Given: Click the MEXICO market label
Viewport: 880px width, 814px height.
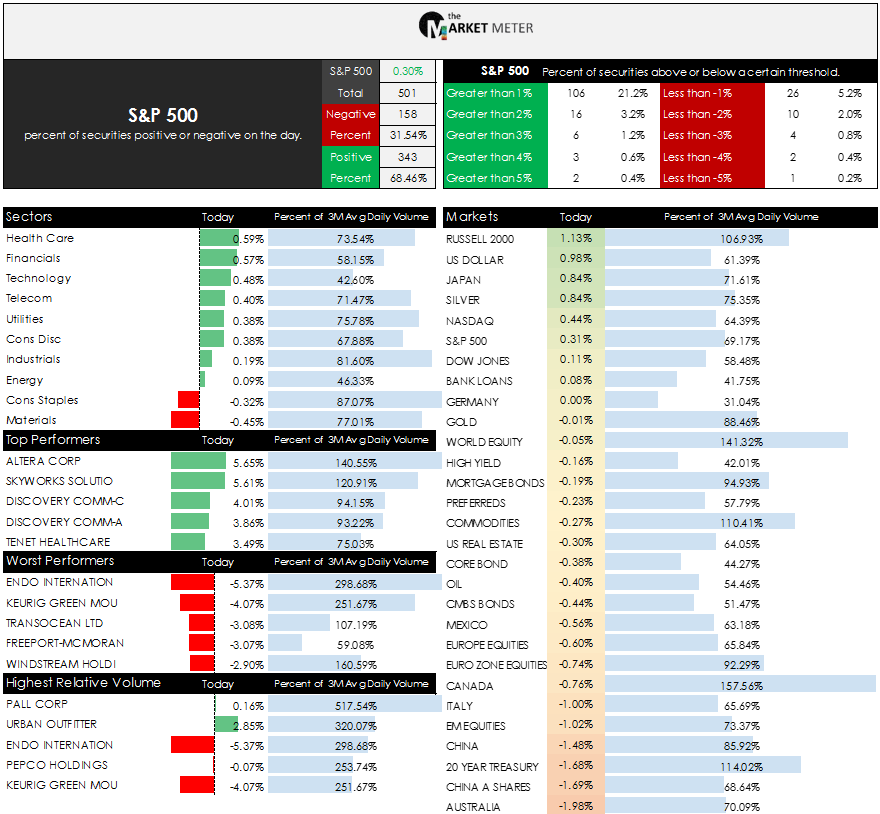Looking at the screenshot, I should click(466, 625).
